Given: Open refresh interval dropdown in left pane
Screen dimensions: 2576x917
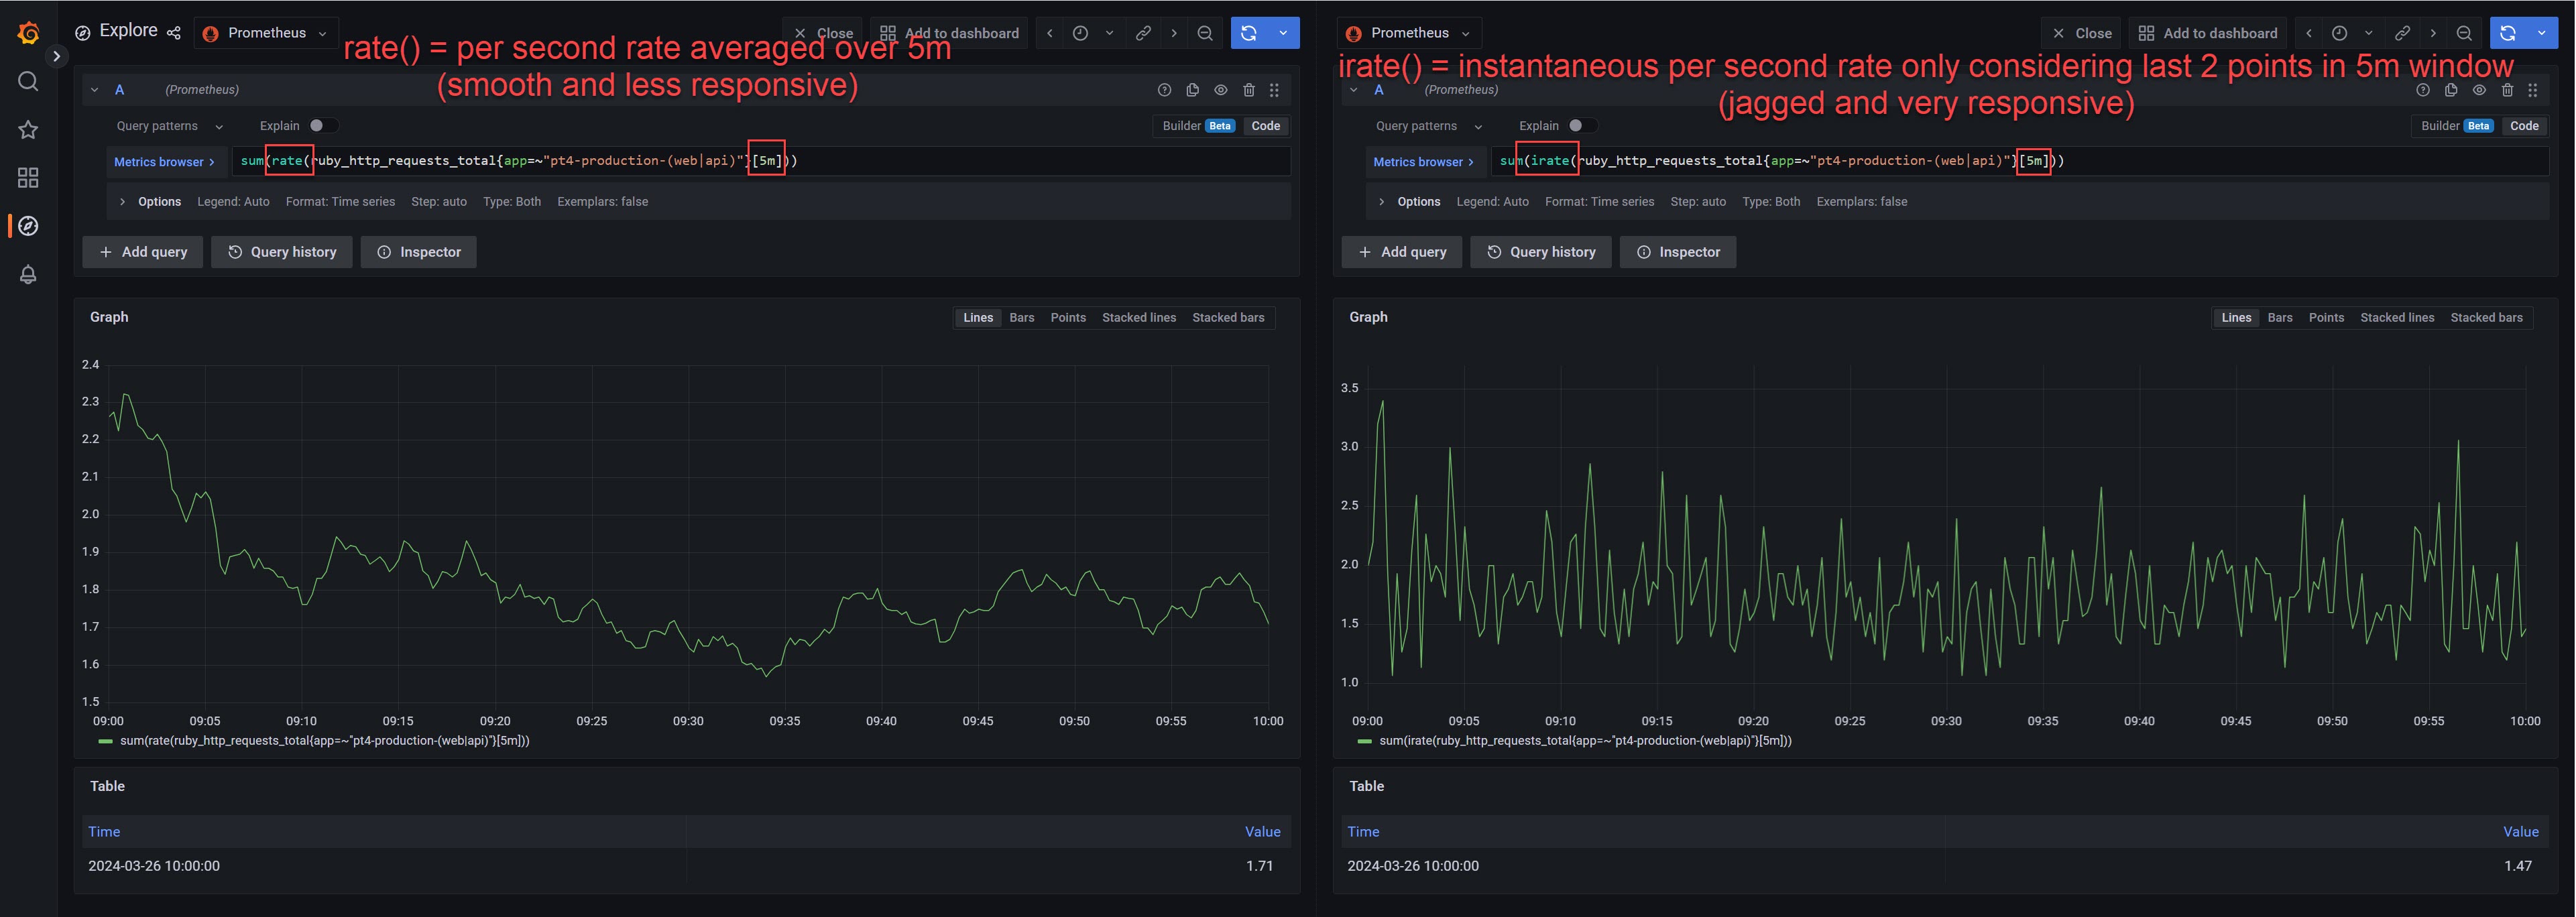Looking at the screenshot, I should [1283, 33].
